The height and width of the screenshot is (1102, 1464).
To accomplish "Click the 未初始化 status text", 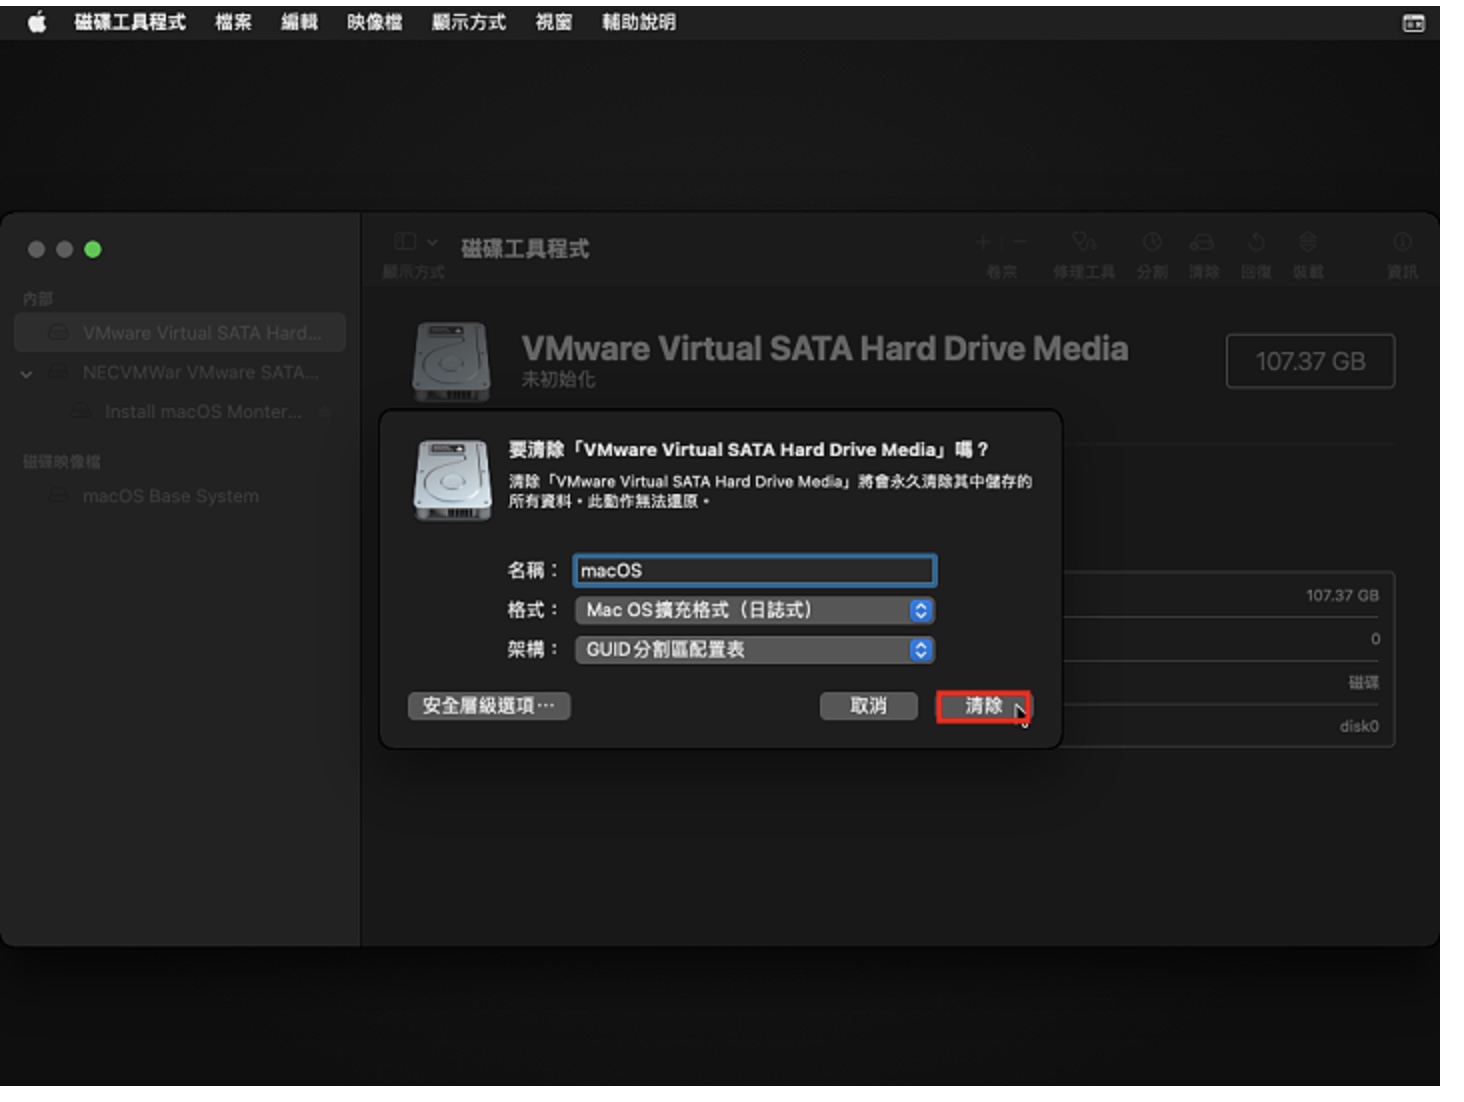I will tap(558, 380).
